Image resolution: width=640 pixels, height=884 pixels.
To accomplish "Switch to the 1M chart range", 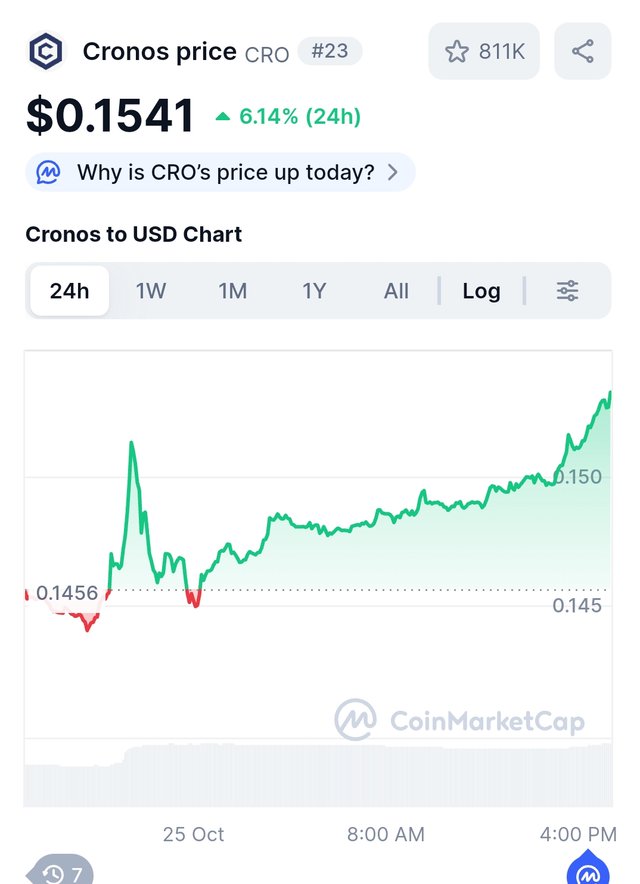I will click(233, 291).
